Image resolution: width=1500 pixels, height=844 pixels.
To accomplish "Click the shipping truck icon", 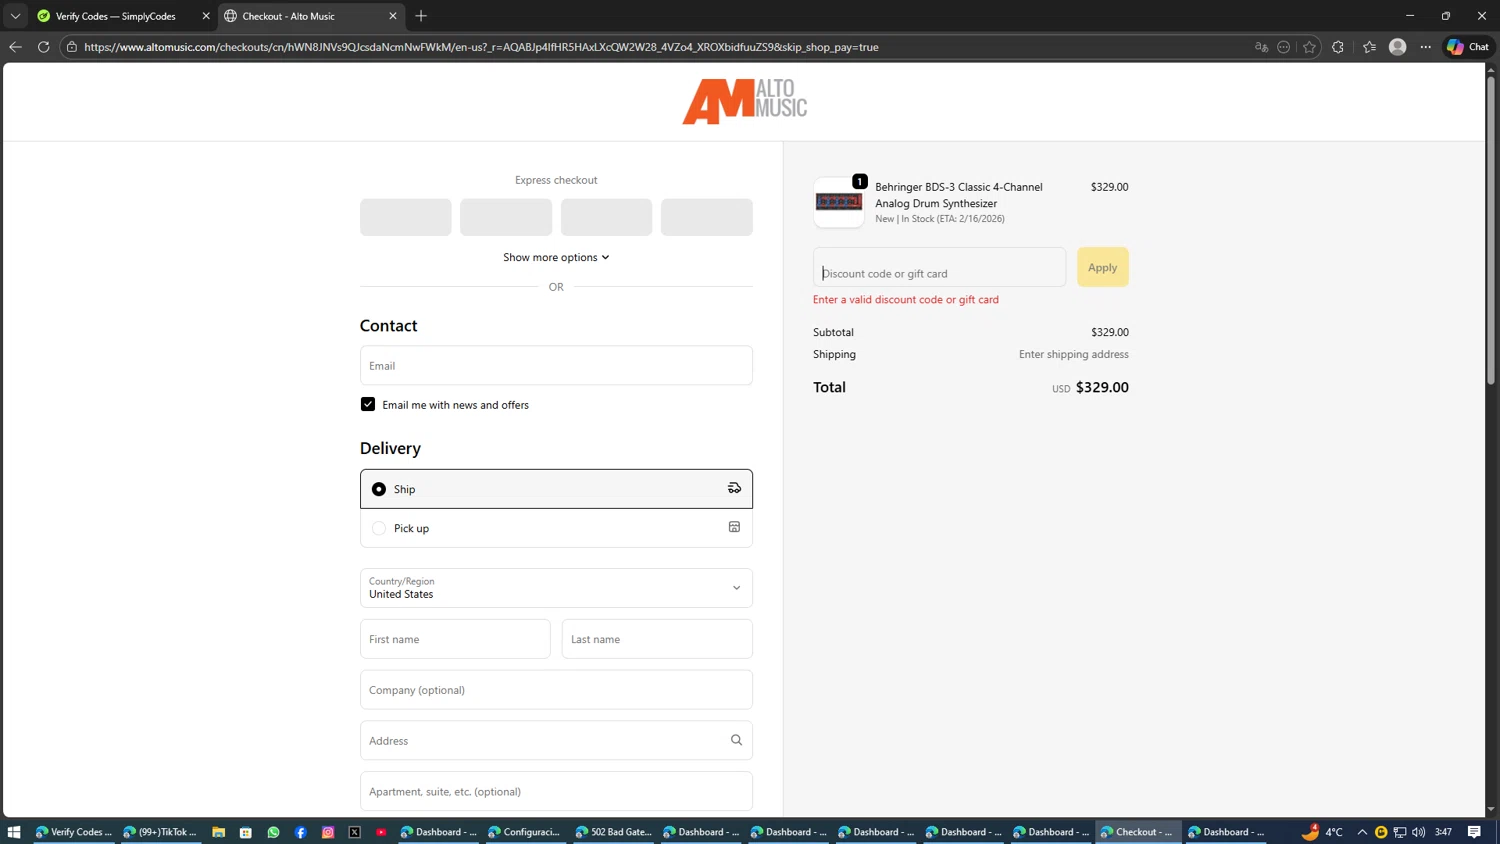I will tap(734, 488).
